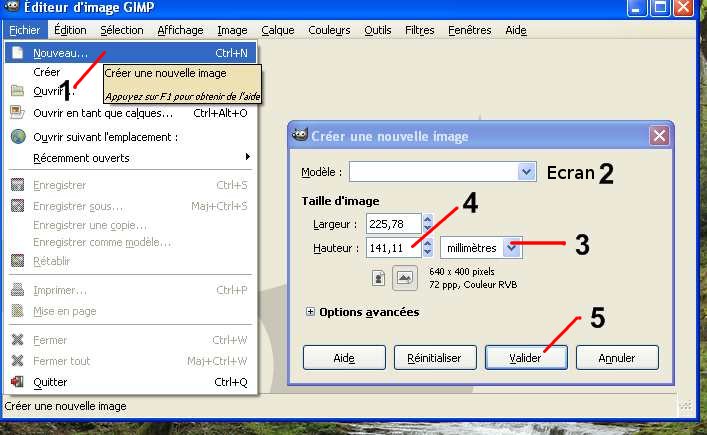Click the Ouvrir folder icon
Image resolution: width=707 pixels, height=435 pixels.
tap(17, 90)
